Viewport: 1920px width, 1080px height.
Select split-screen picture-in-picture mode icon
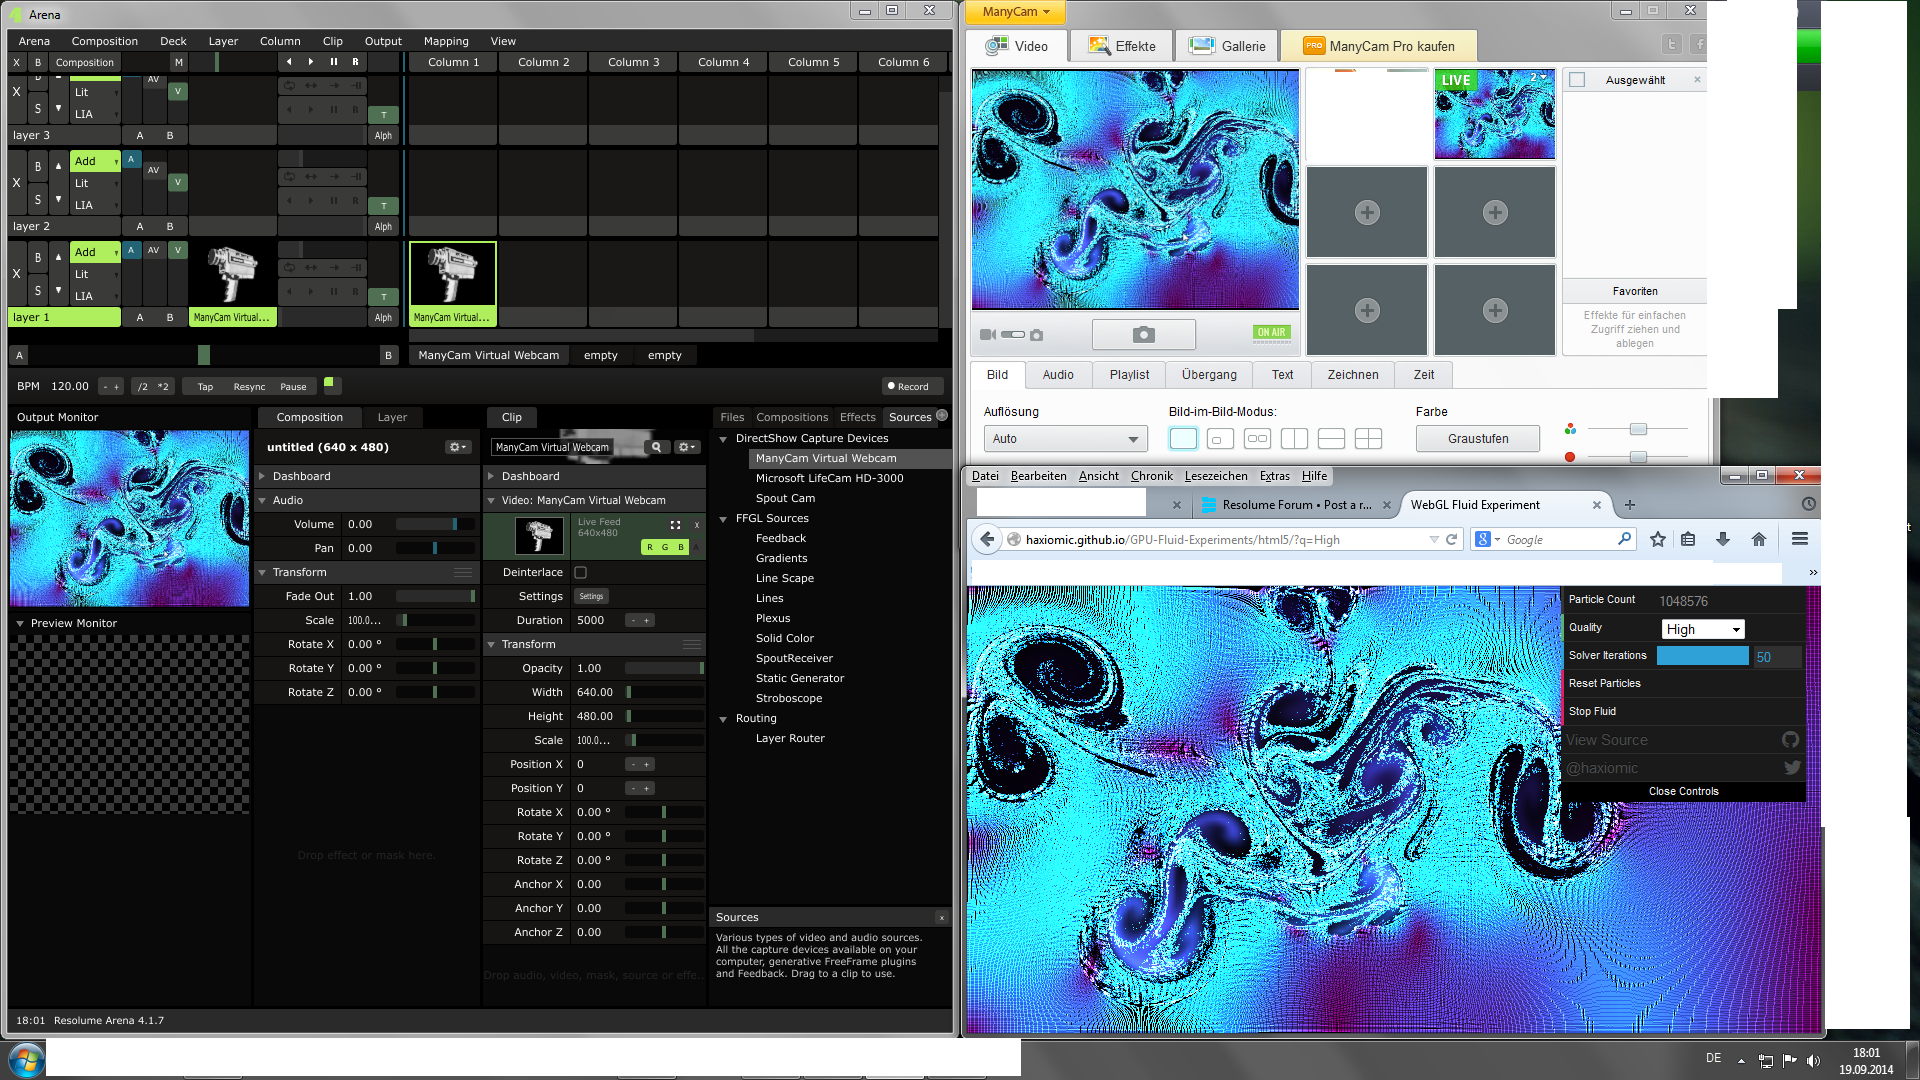(1294, 439)
